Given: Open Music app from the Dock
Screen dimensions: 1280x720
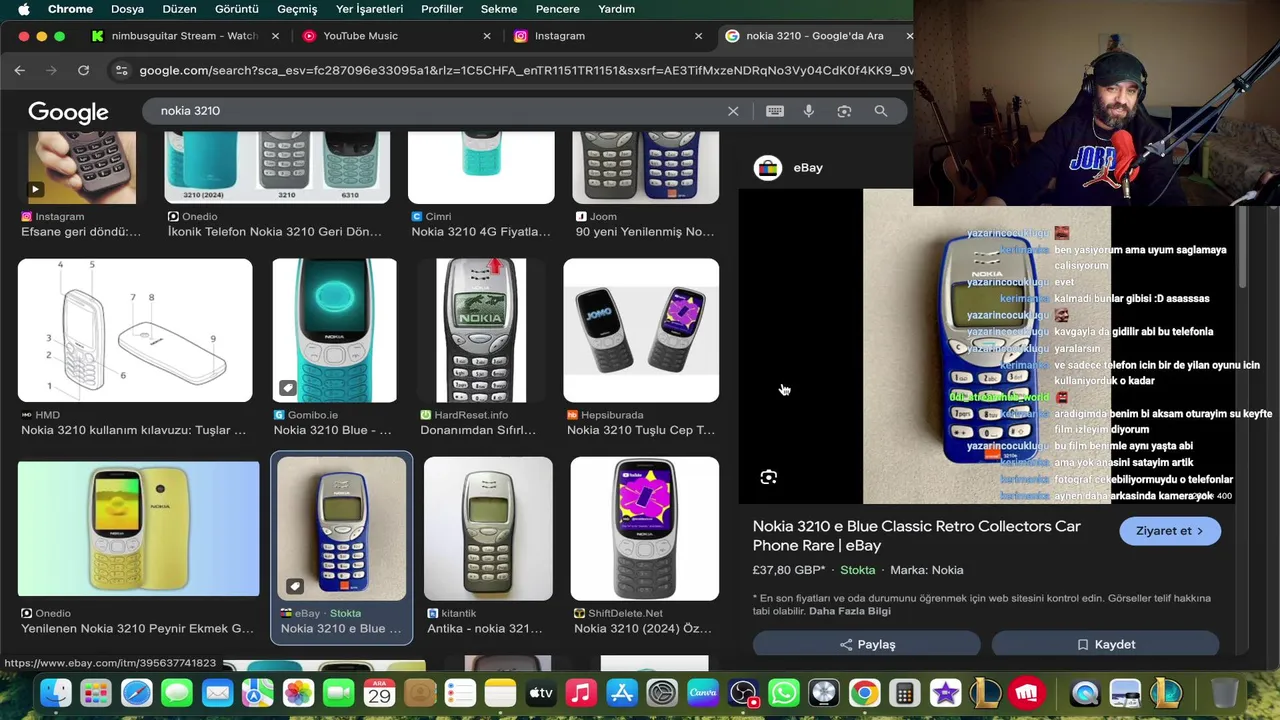Looking at the screenshot, I should pos(581,692).
